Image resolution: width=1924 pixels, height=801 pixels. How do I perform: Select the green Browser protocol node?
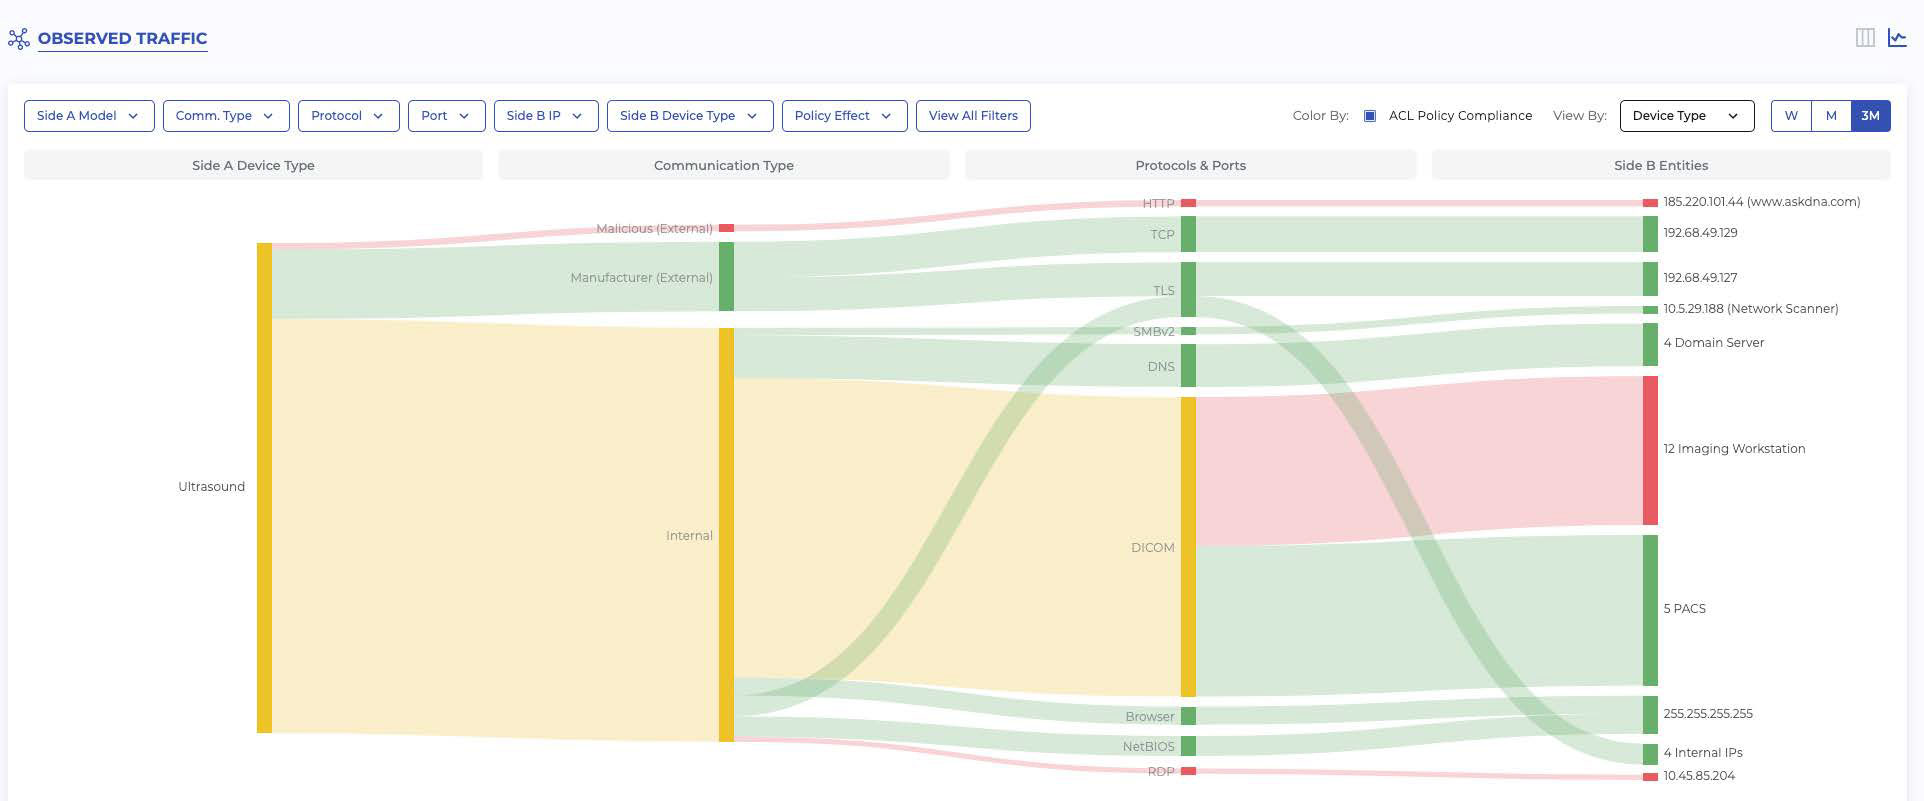[1188, 716]
